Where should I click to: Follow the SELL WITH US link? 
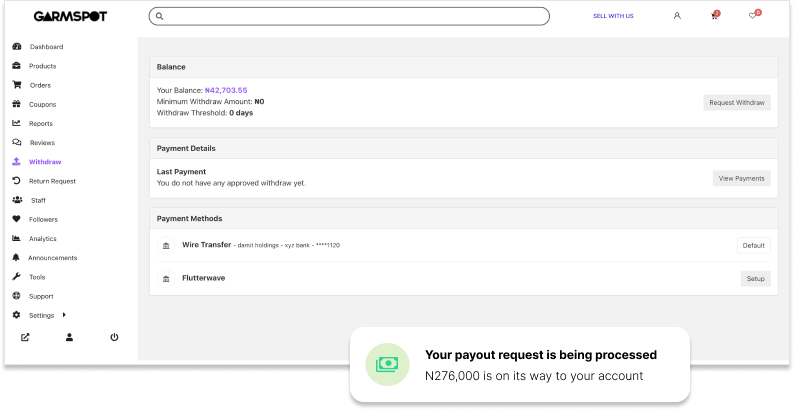(613, 16)
